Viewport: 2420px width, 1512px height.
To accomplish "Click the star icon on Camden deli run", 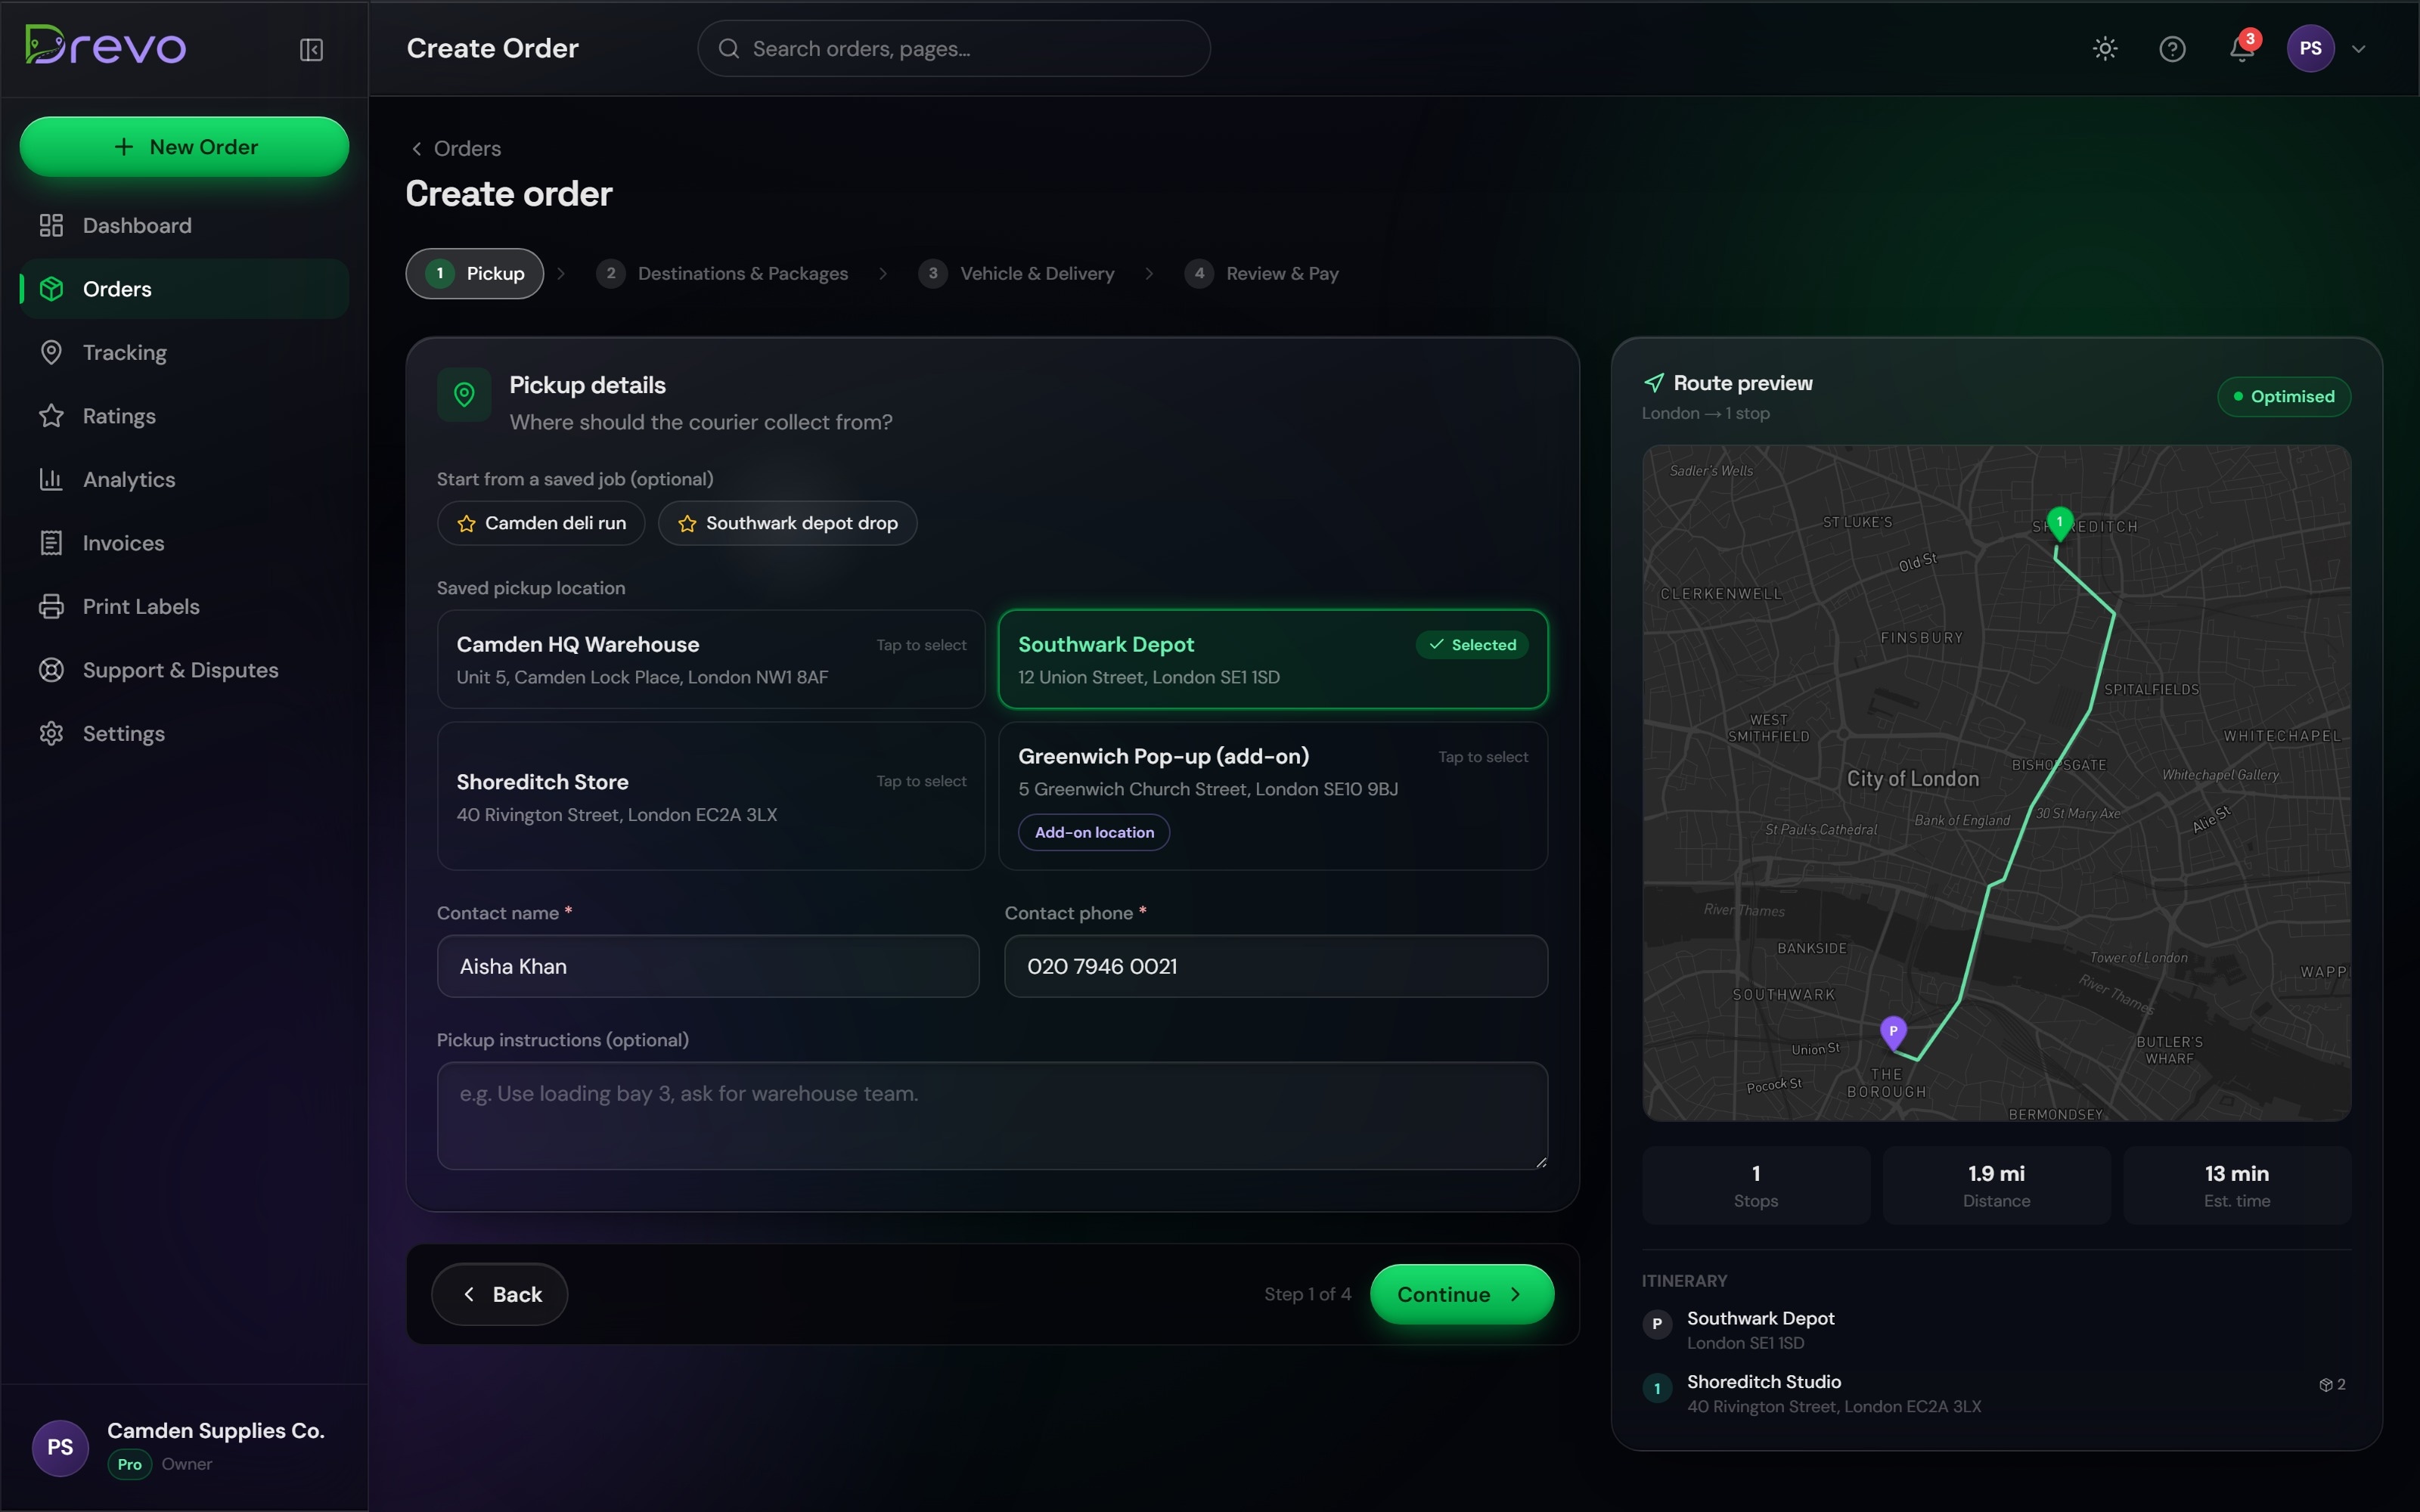I will 466,523.
